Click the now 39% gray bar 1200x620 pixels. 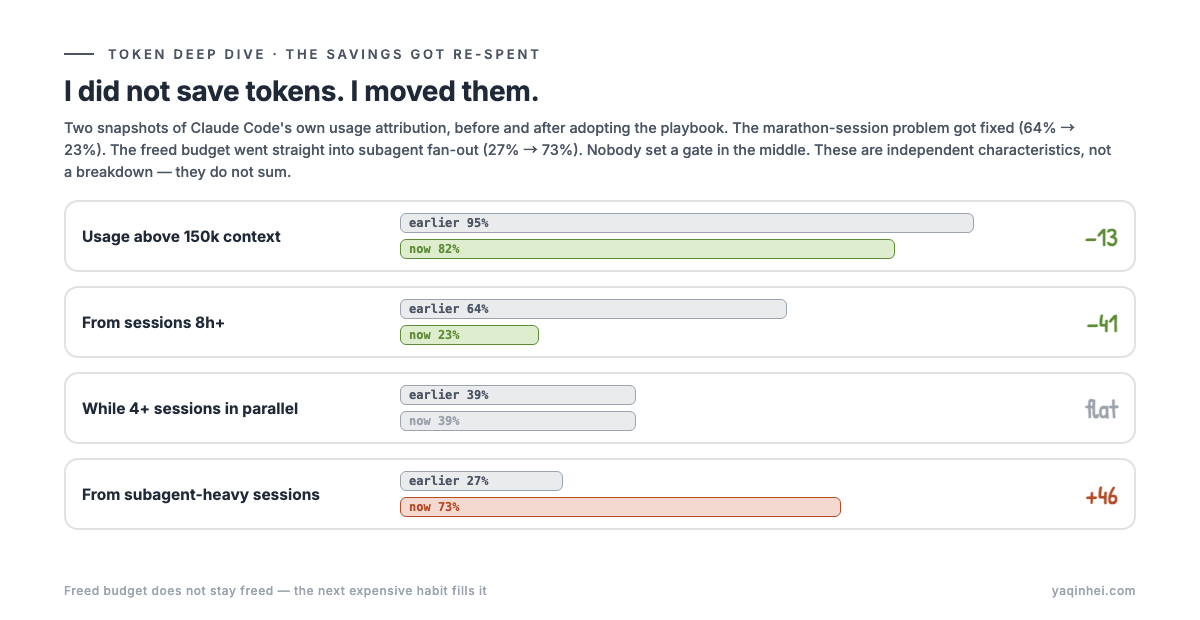tap(518, 421)
